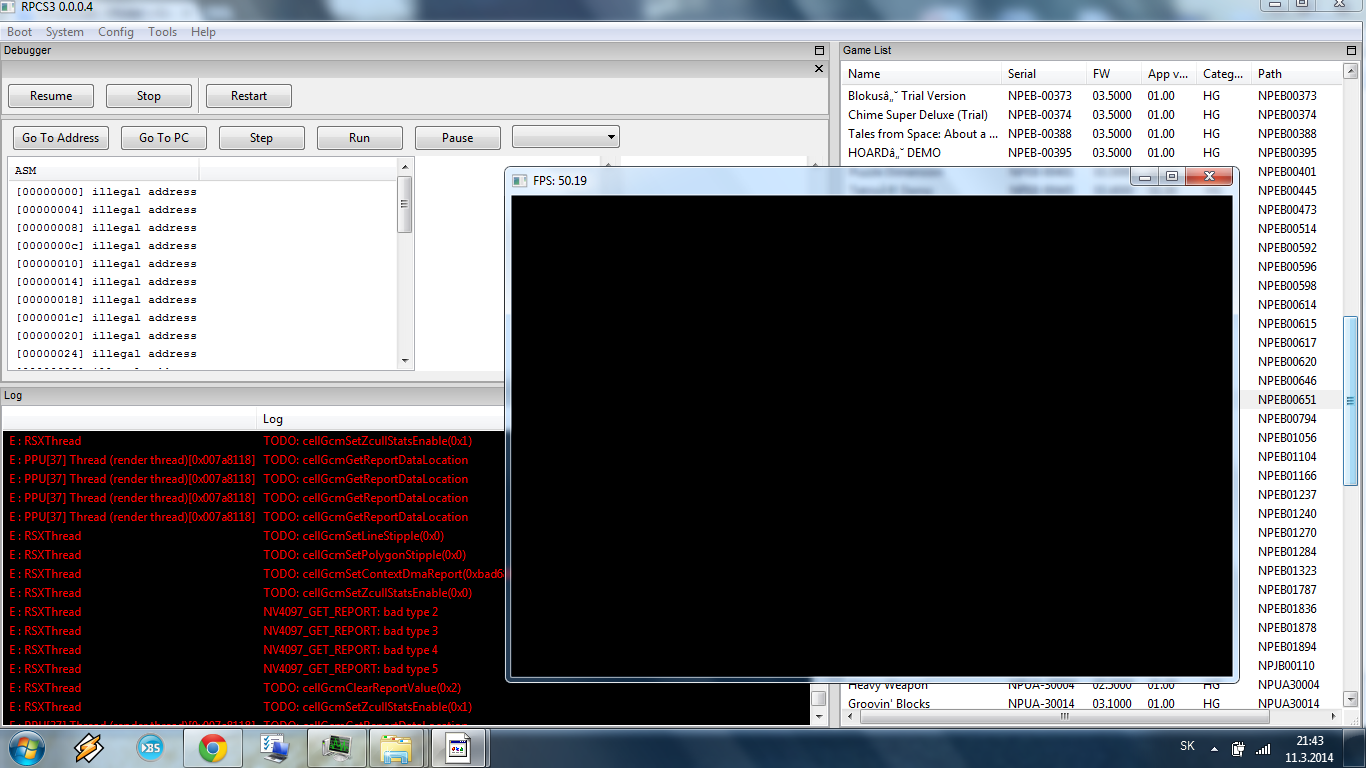This screenshot has height=768, width=1366.
Task: Select the Blokus Trial Version game row
Action: pyautogui.click(x=1092, y=96)
